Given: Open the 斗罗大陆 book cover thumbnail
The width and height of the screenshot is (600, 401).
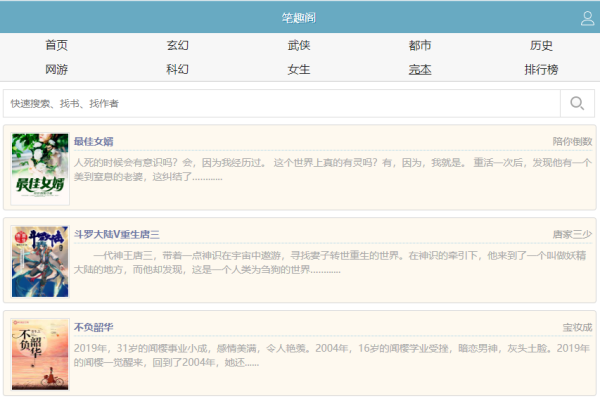Looking at the screenshot, I should click(40, 262).
